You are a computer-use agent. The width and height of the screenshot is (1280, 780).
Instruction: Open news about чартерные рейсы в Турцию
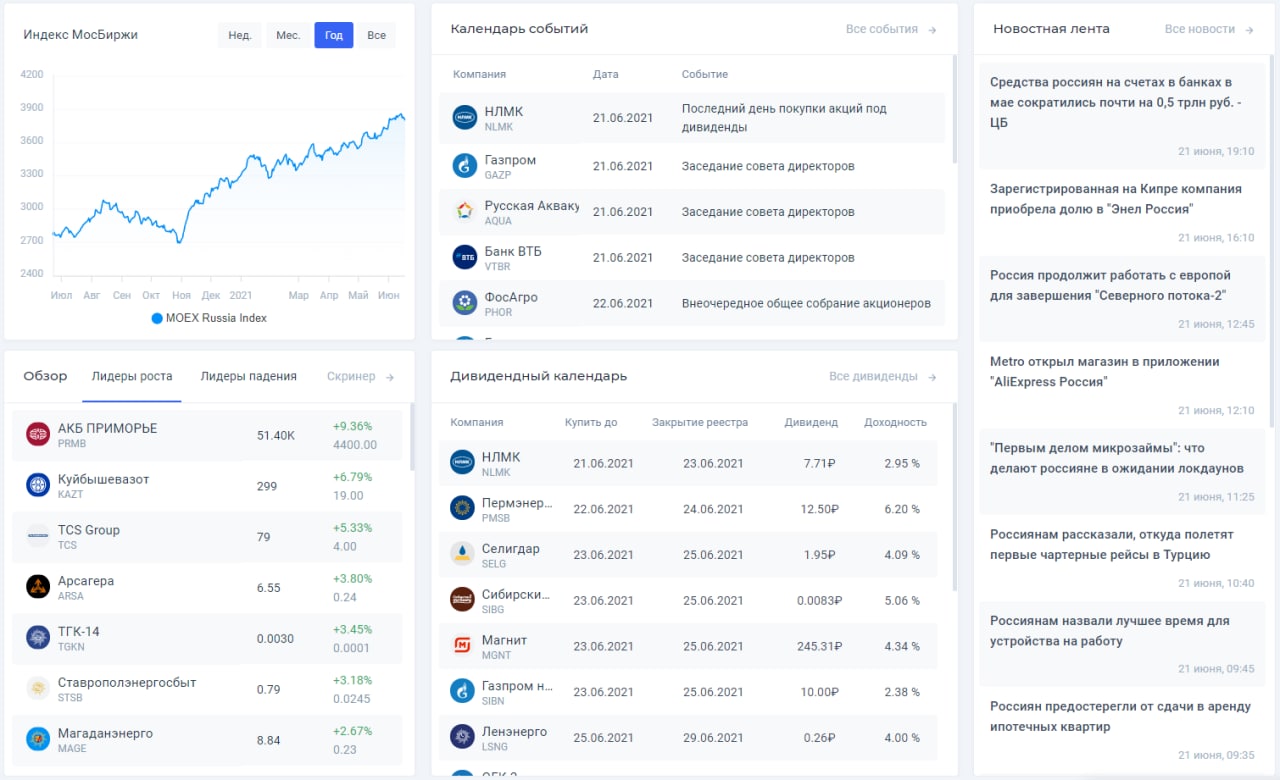tap(1122, 556)
